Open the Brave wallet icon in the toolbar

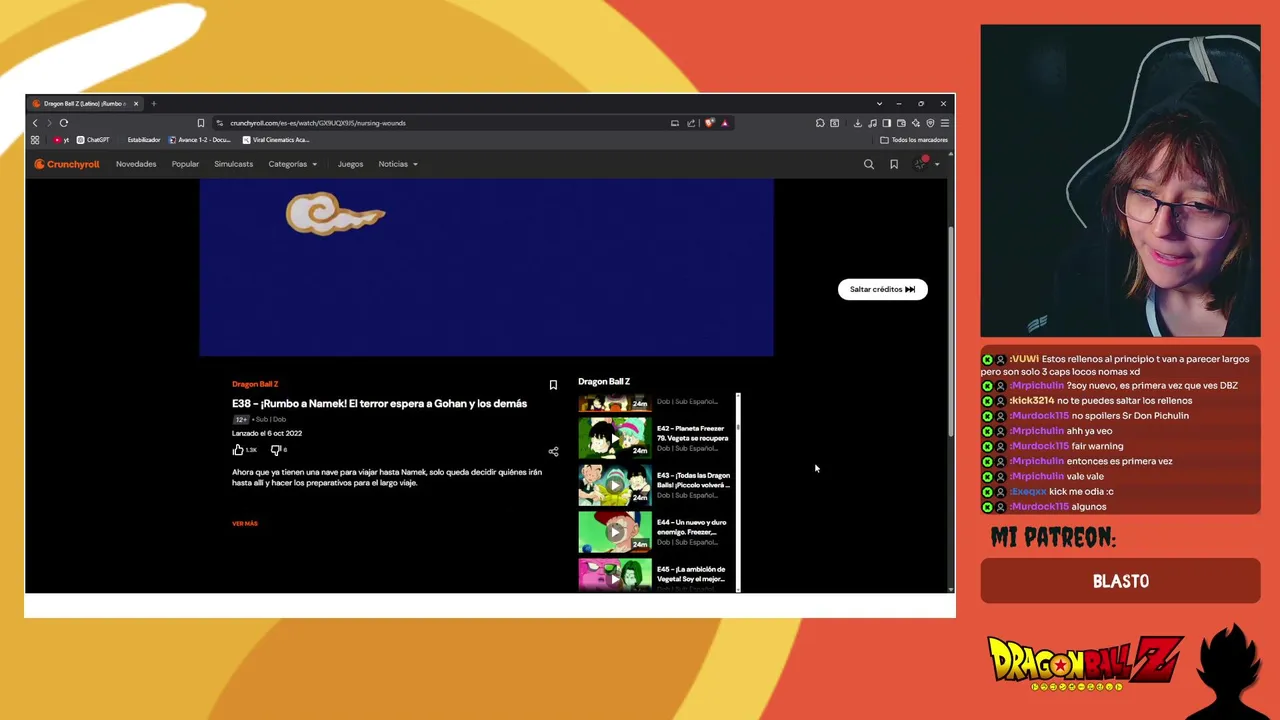click(x=901, y=123)
